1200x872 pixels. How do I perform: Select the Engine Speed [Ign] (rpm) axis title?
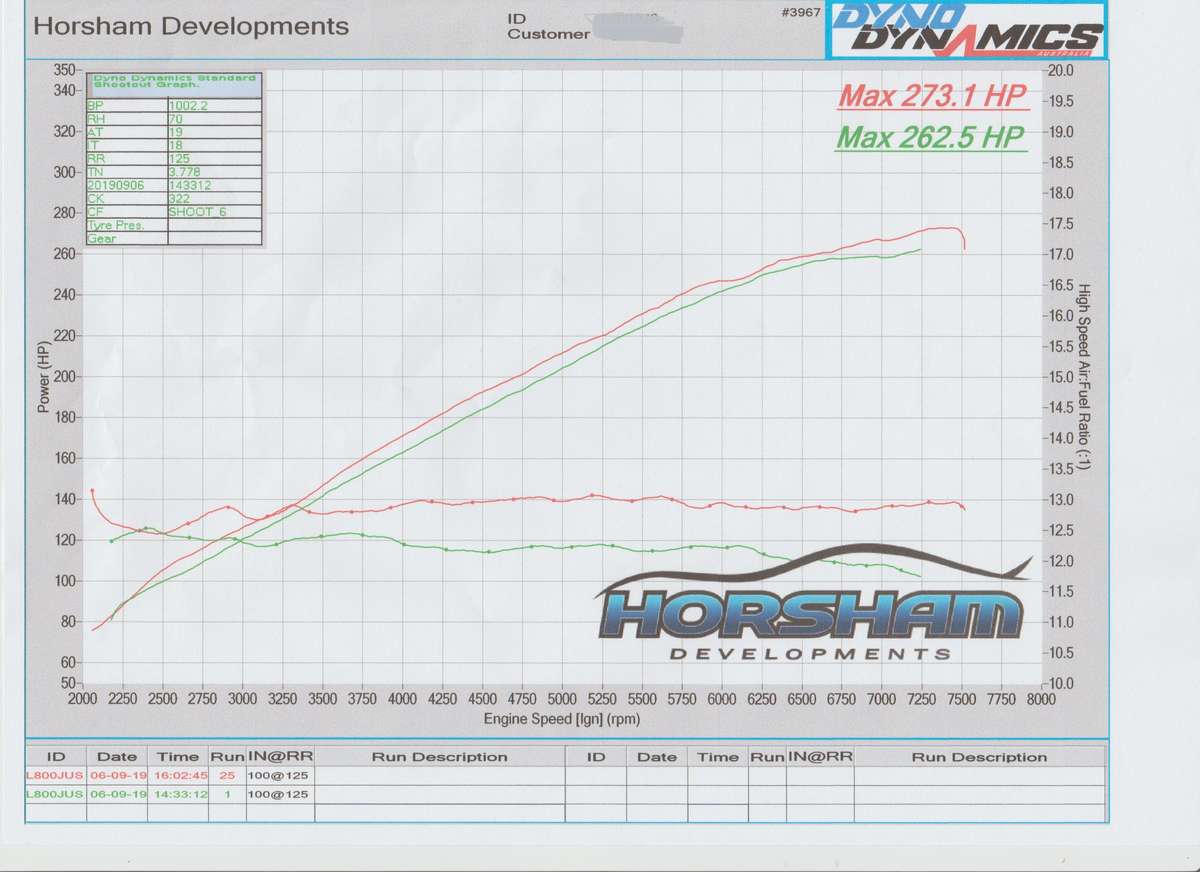click(x=561, y=718)
